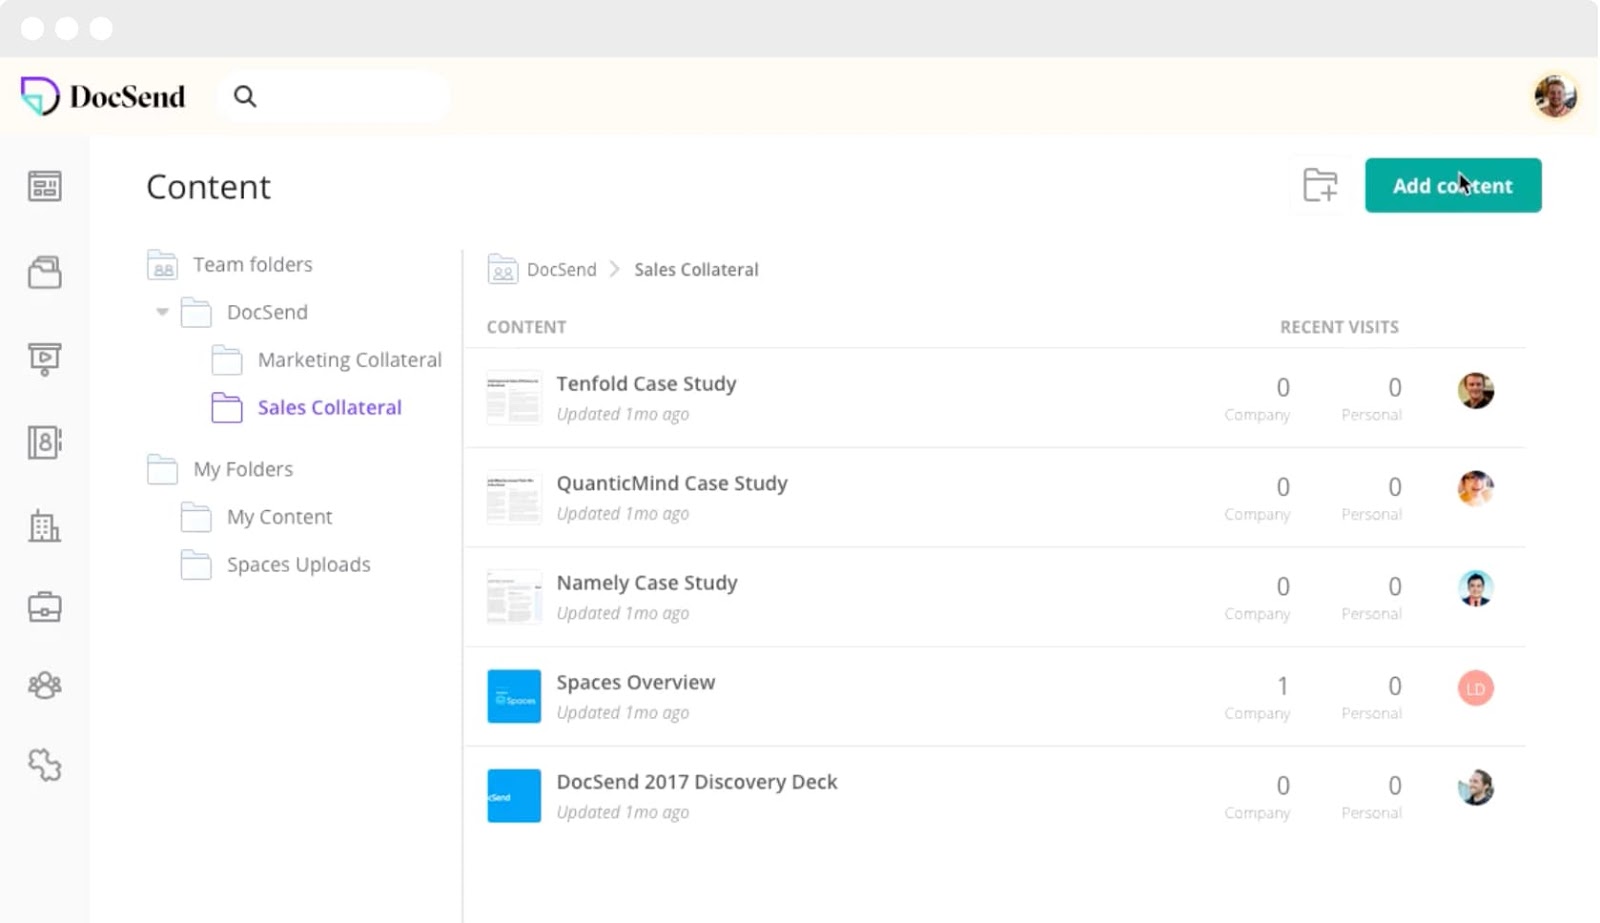Open the briefcase sidebar icon
Viewport: 1600px width, 923px height.
tap(44, 606)
